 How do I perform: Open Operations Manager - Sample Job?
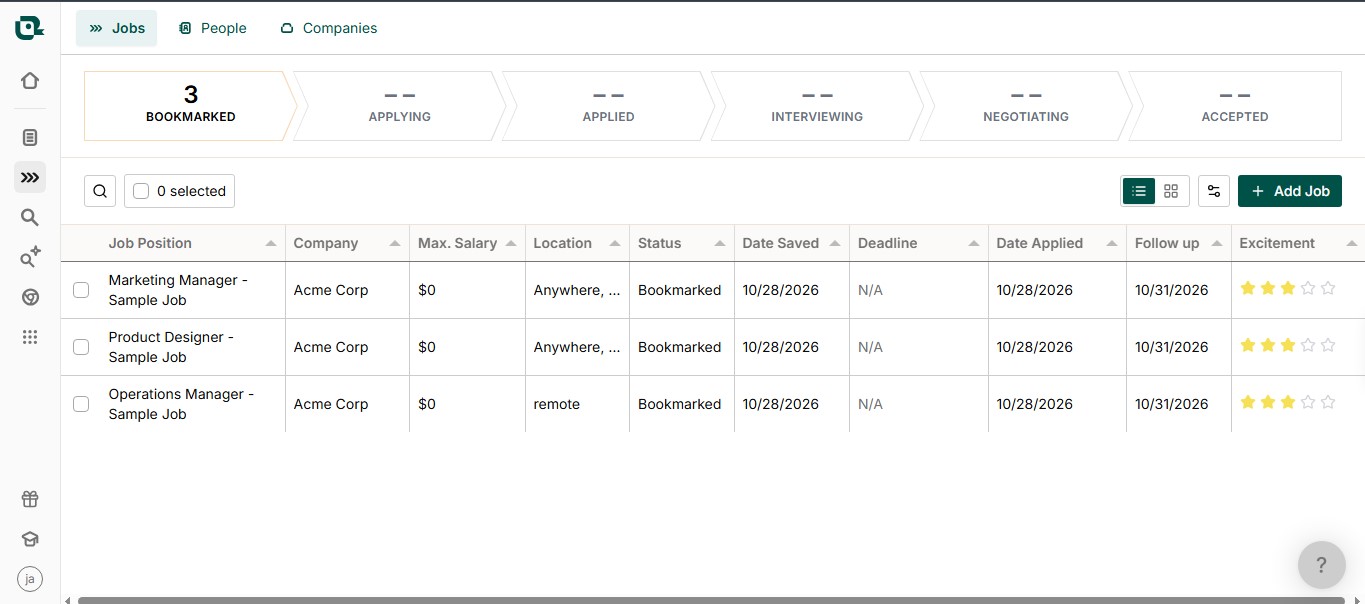(x=181, y=404)
